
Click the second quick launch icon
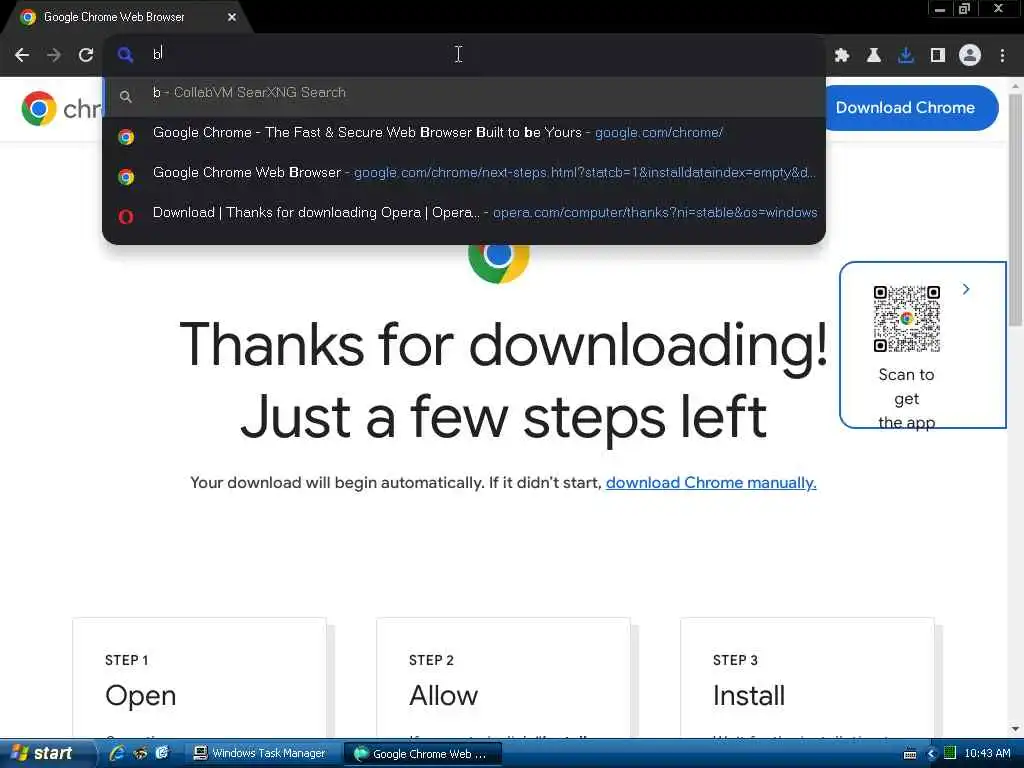pos(140,753)
